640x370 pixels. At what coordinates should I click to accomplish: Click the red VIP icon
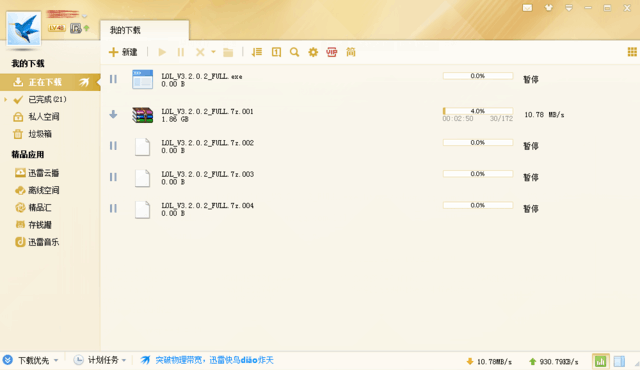click(x=332, y=52)
